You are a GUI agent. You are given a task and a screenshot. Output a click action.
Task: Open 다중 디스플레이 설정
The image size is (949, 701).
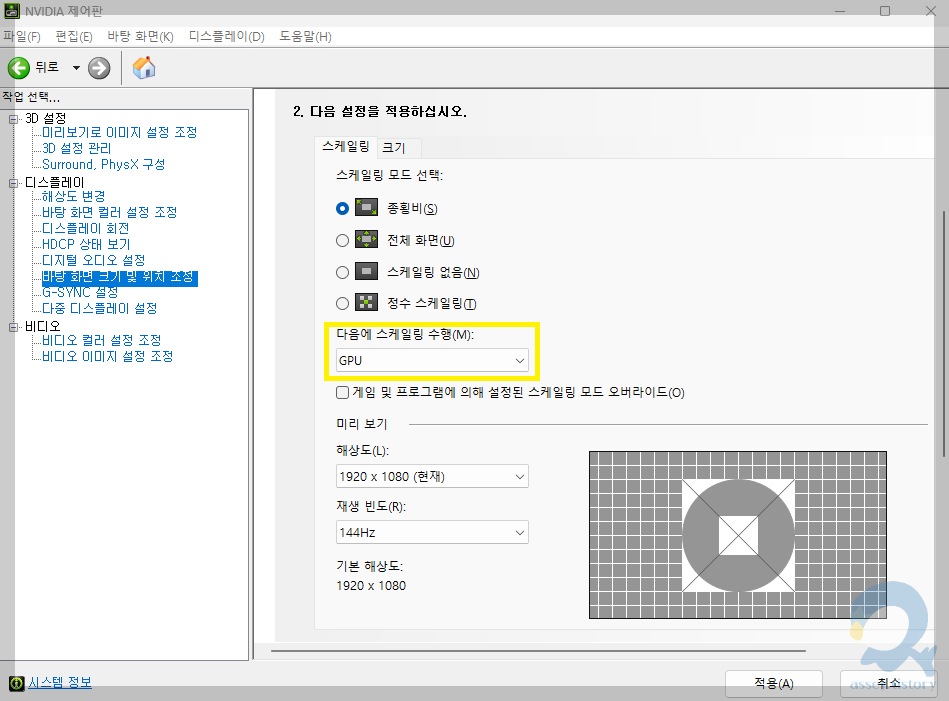click(x=99, y=309)
